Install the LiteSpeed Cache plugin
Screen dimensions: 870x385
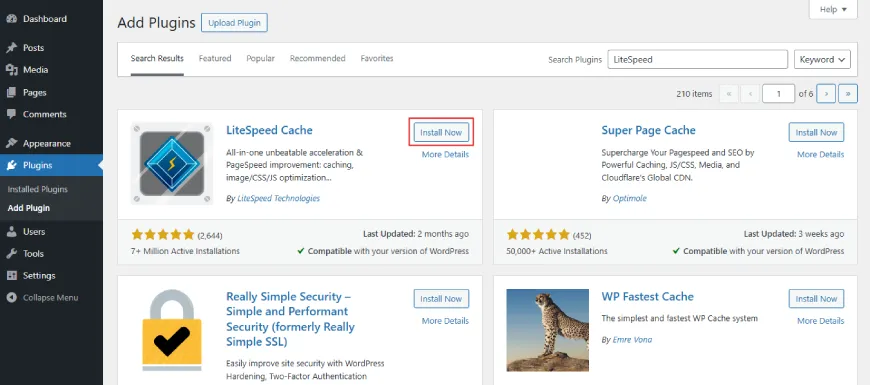click(441, 133)
